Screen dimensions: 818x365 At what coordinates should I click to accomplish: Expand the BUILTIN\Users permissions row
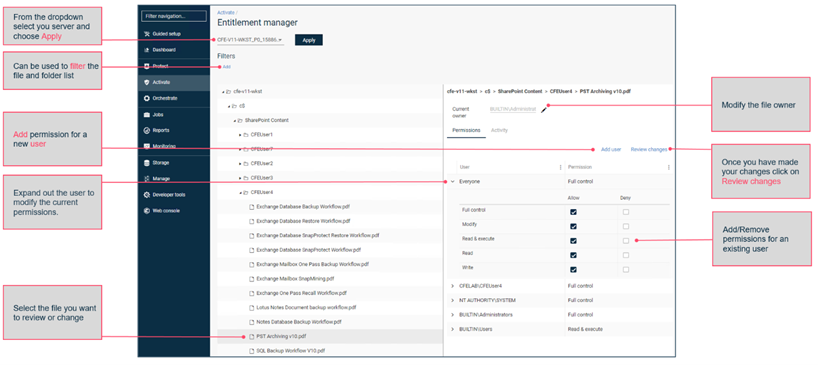pyautogui.click(x=452, y=329)
